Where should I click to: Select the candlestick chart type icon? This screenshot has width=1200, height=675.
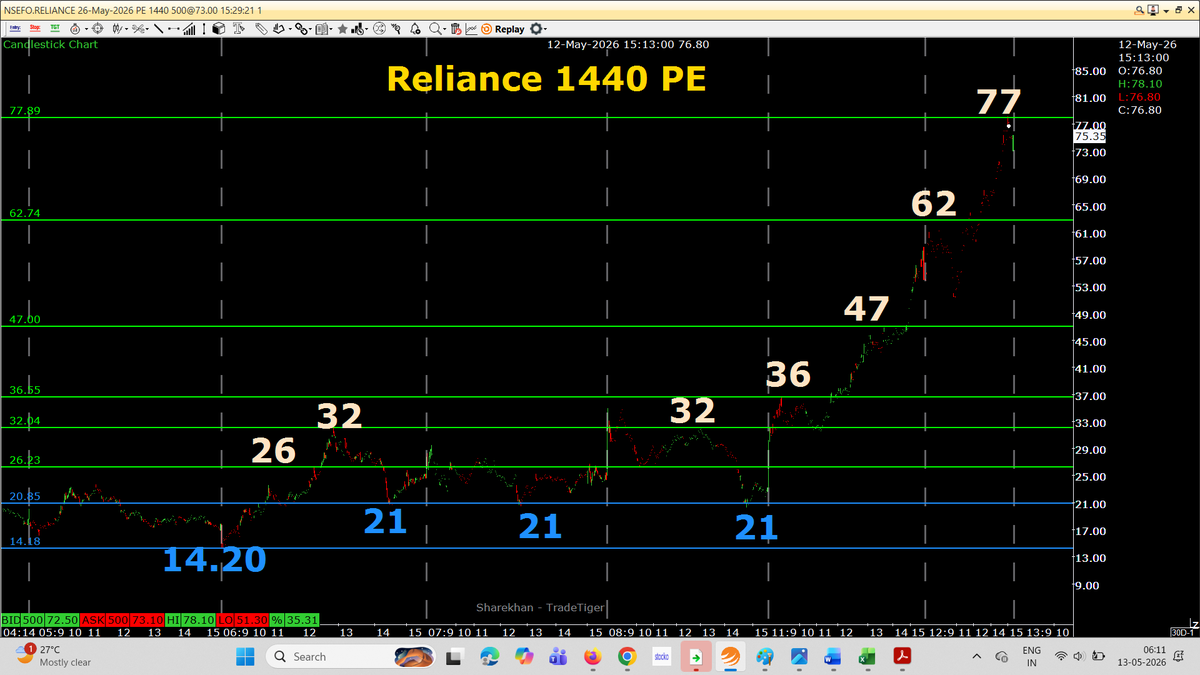point(117,29)
